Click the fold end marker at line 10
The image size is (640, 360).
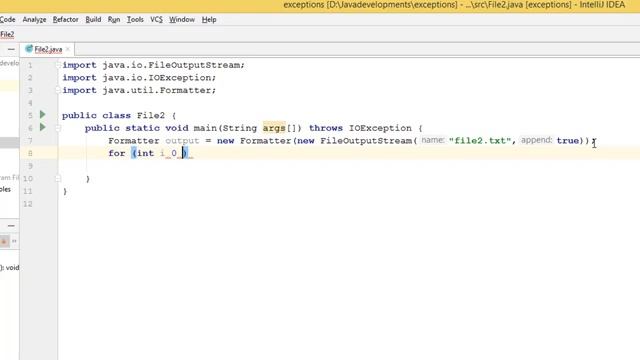(x=58, y=179)
